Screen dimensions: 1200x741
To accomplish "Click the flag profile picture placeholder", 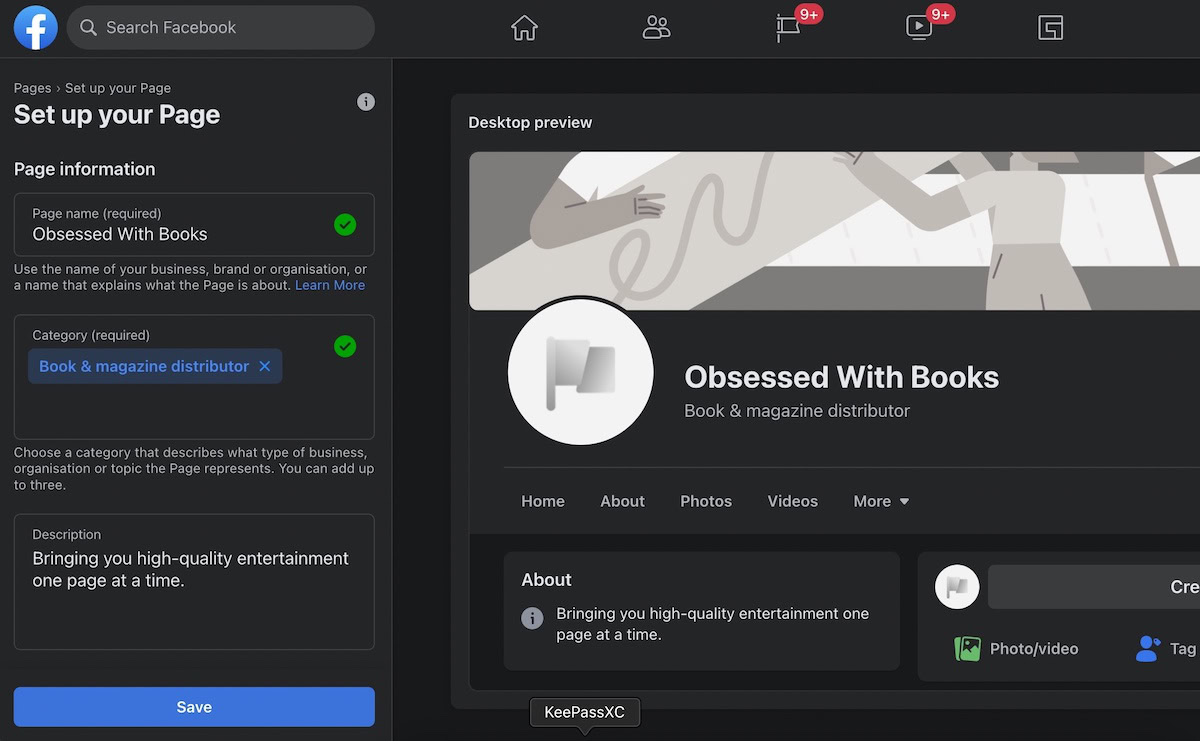I will pyautogui.click(x=581, y=372).
